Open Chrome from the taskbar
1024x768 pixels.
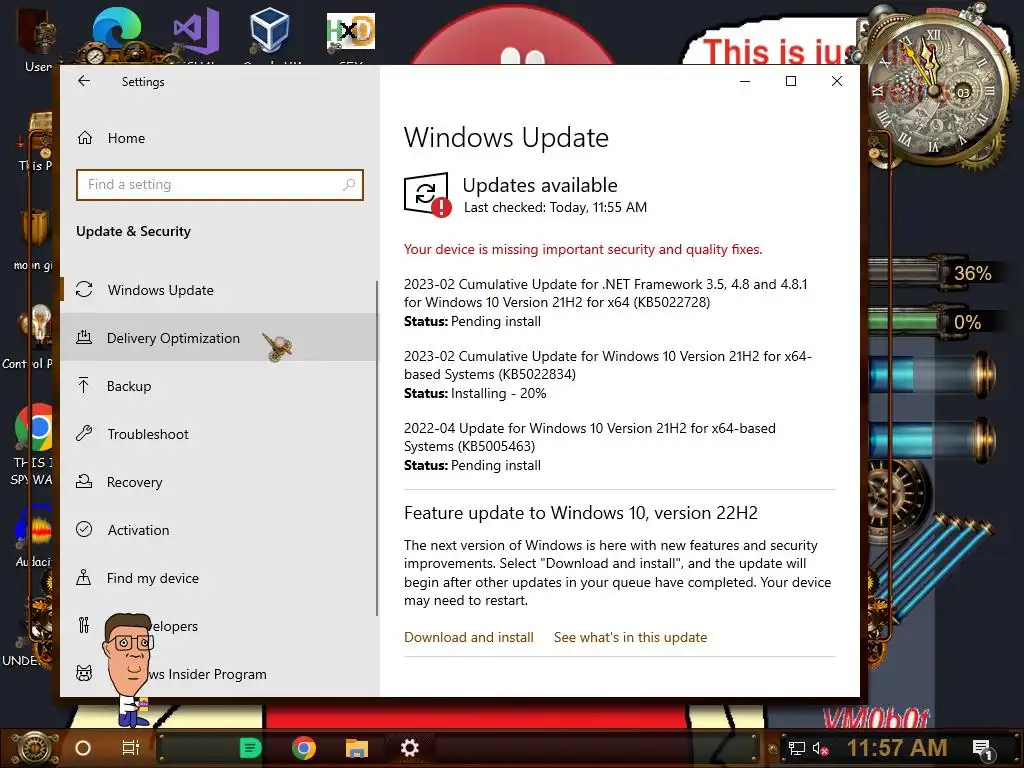click(x=304, y=748)
